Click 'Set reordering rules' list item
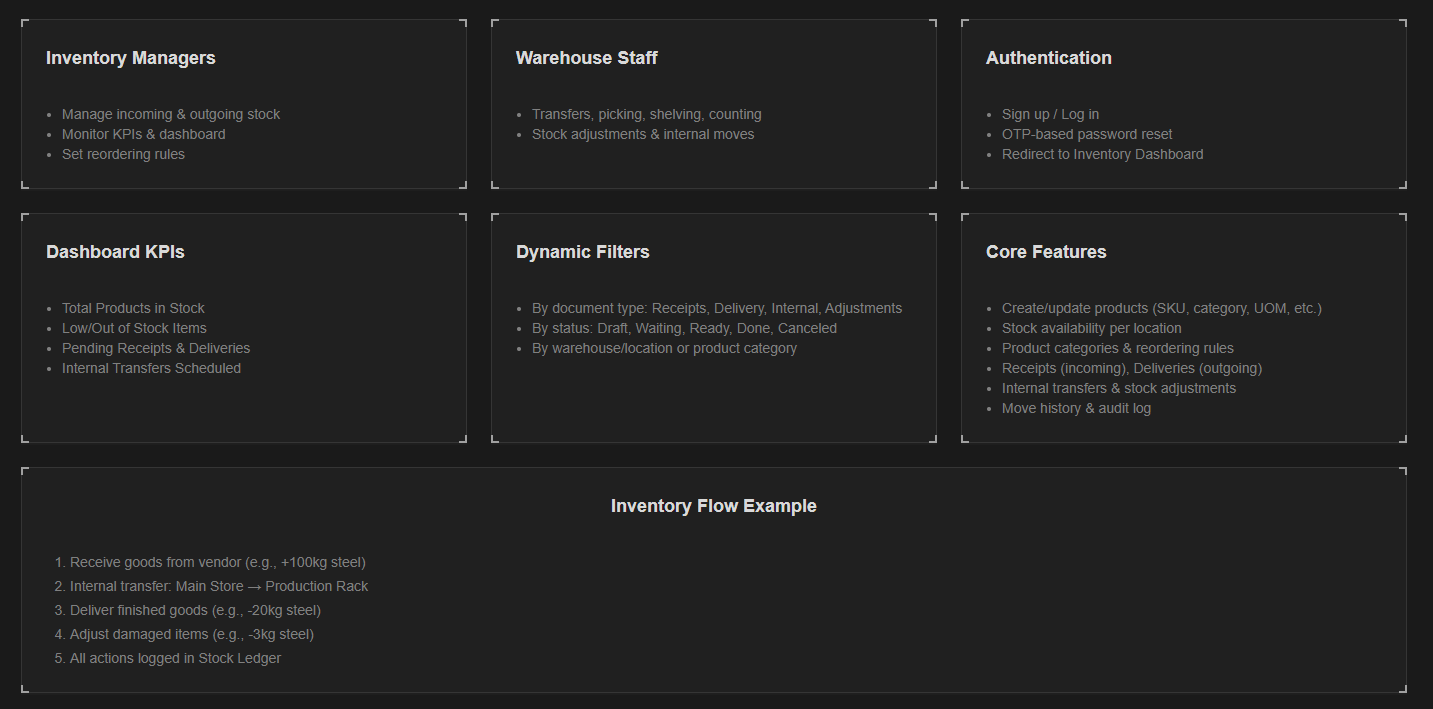The height and width of the screenshot is (709, 1433). [123, 154]
